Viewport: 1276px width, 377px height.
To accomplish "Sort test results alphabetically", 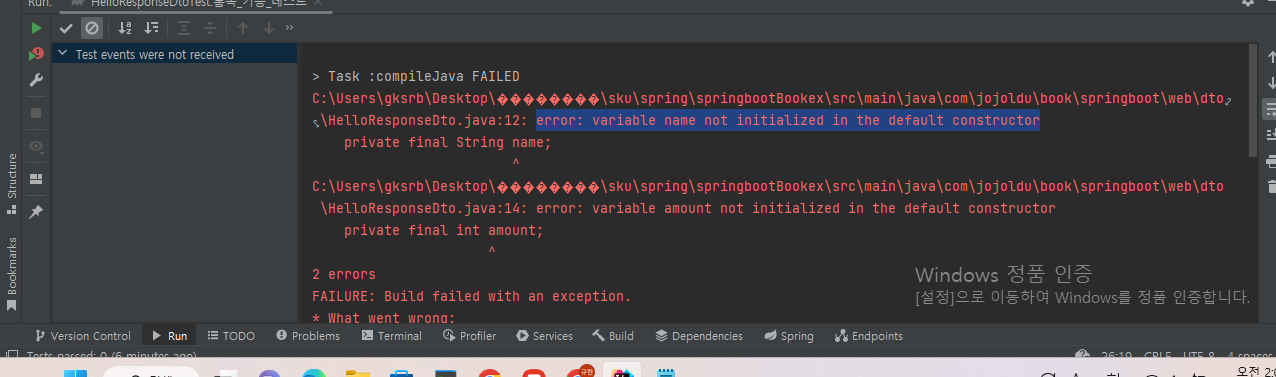I will (125, 28).
